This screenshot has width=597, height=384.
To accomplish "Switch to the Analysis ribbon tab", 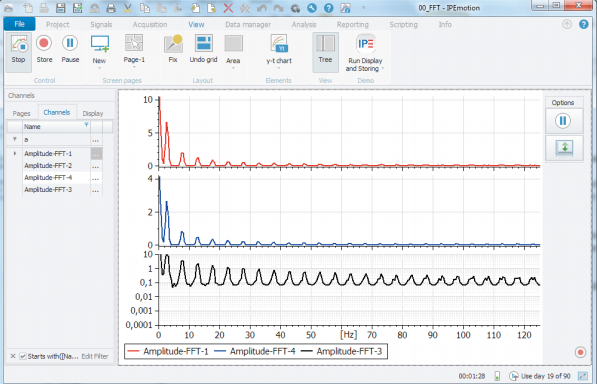I will pyautogui.click(x=304, y=24).
